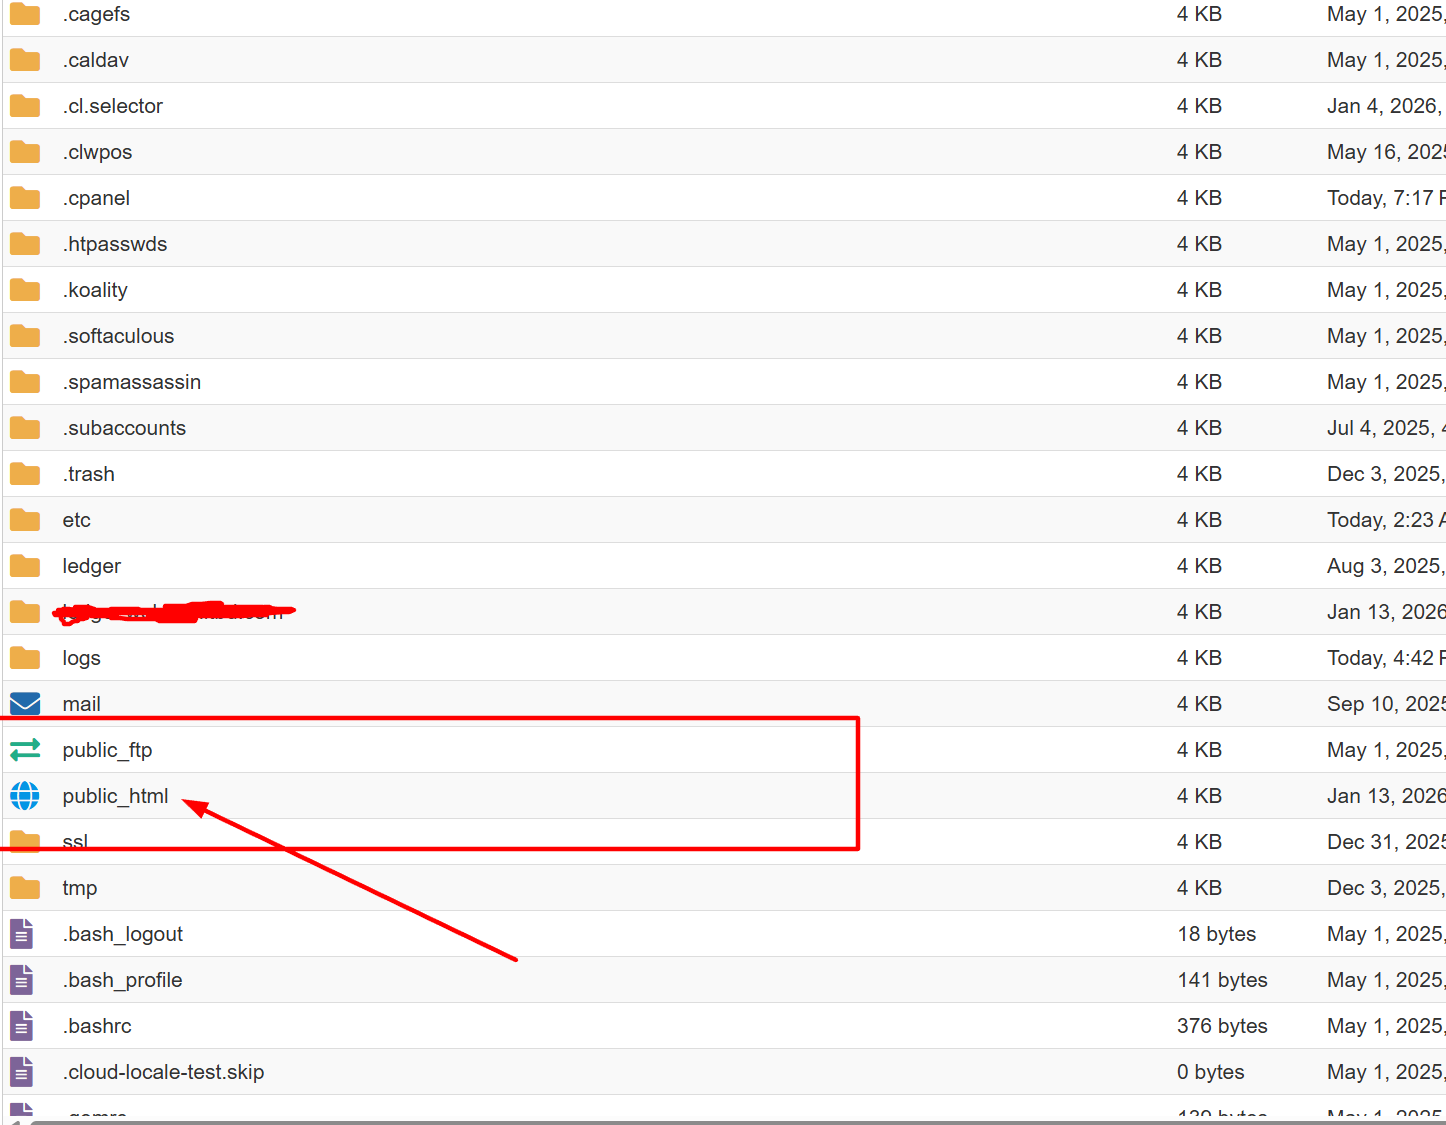Click the public_html size 4 KB
Screen dimensions: 1446x1125
pyautogui.click(x=1199, y=796)
